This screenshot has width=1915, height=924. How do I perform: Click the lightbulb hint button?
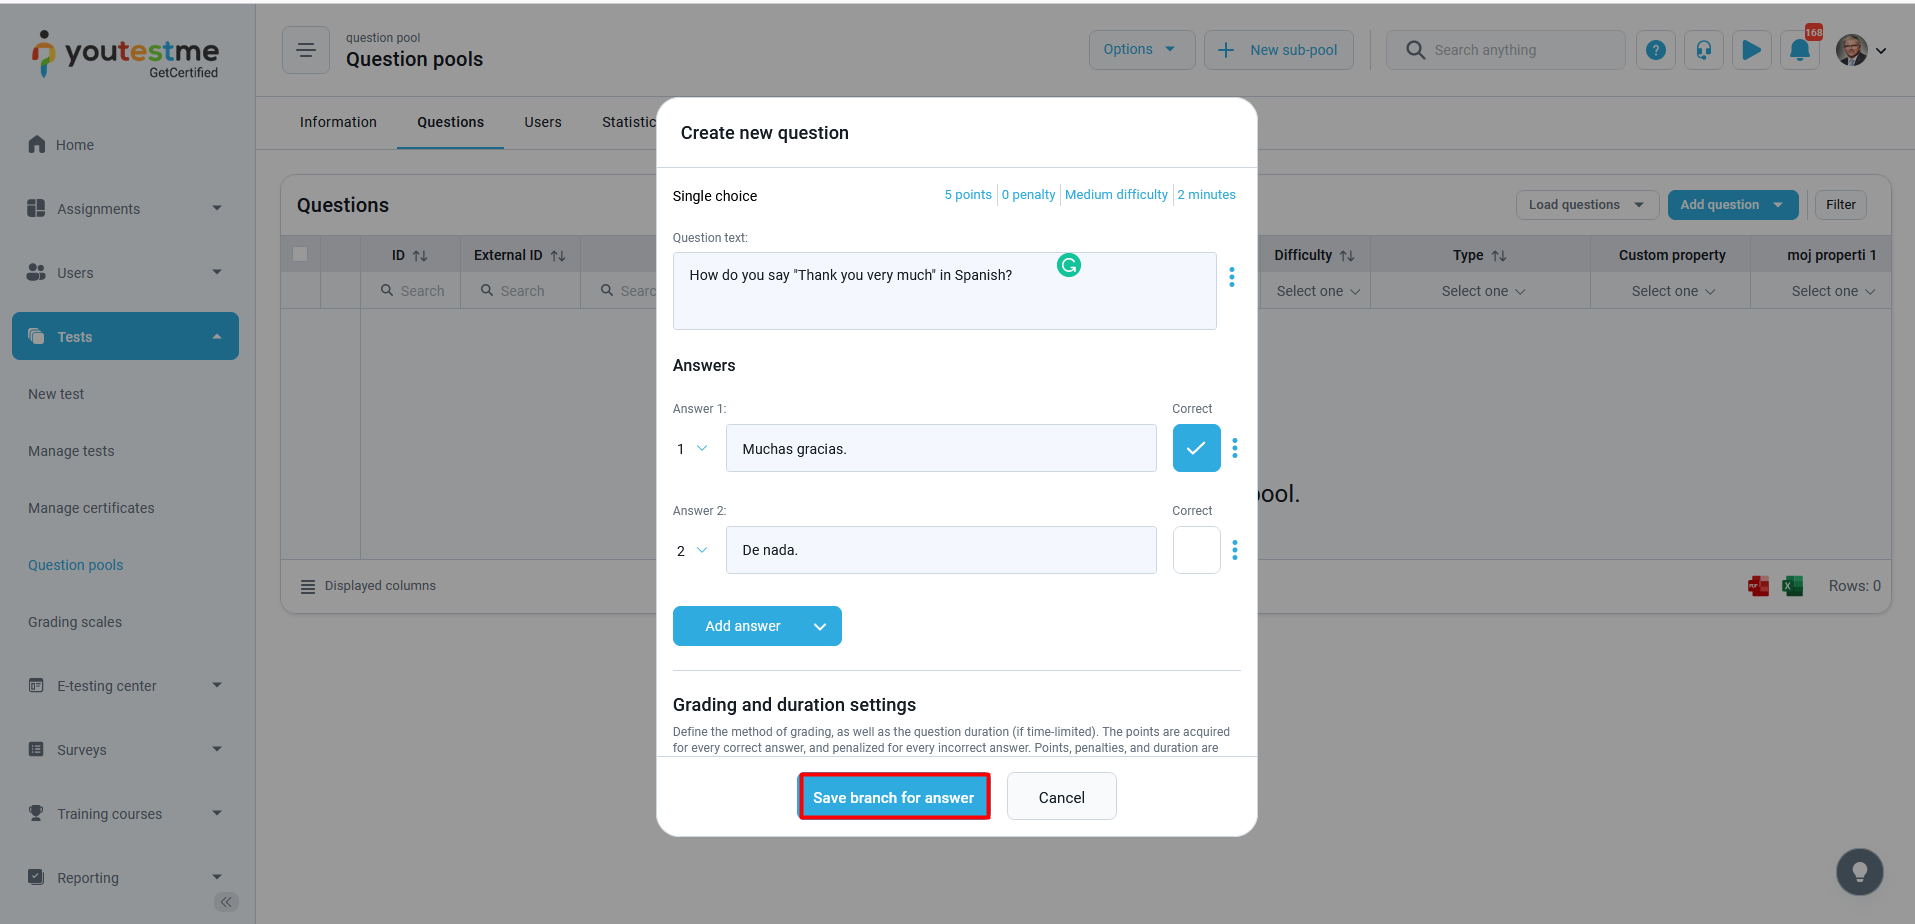pos(1859,872)
